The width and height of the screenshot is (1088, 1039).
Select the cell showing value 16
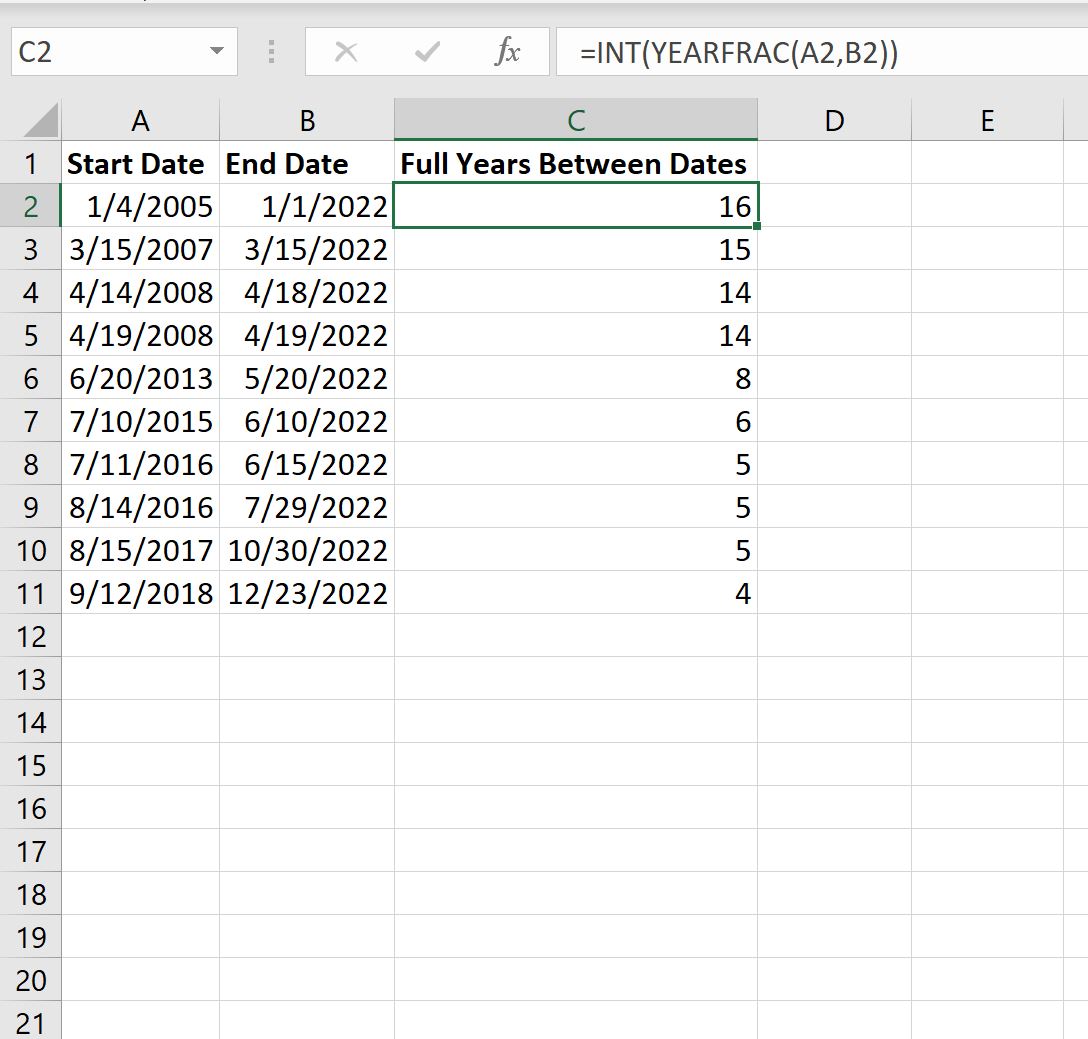click(576, 206)
